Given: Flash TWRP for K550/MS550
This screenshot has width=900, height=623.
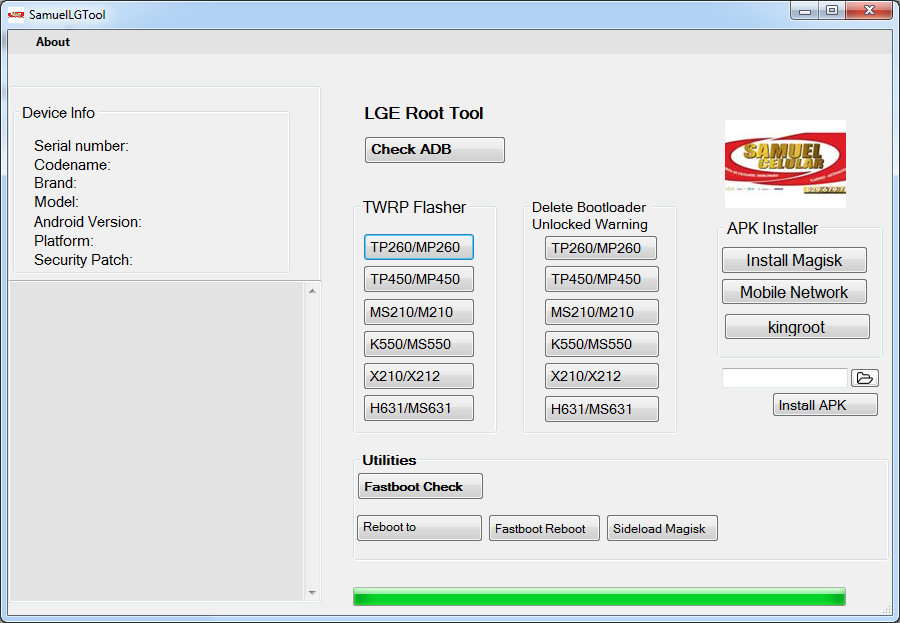Looking at the screenshot, I should (419, 345).
